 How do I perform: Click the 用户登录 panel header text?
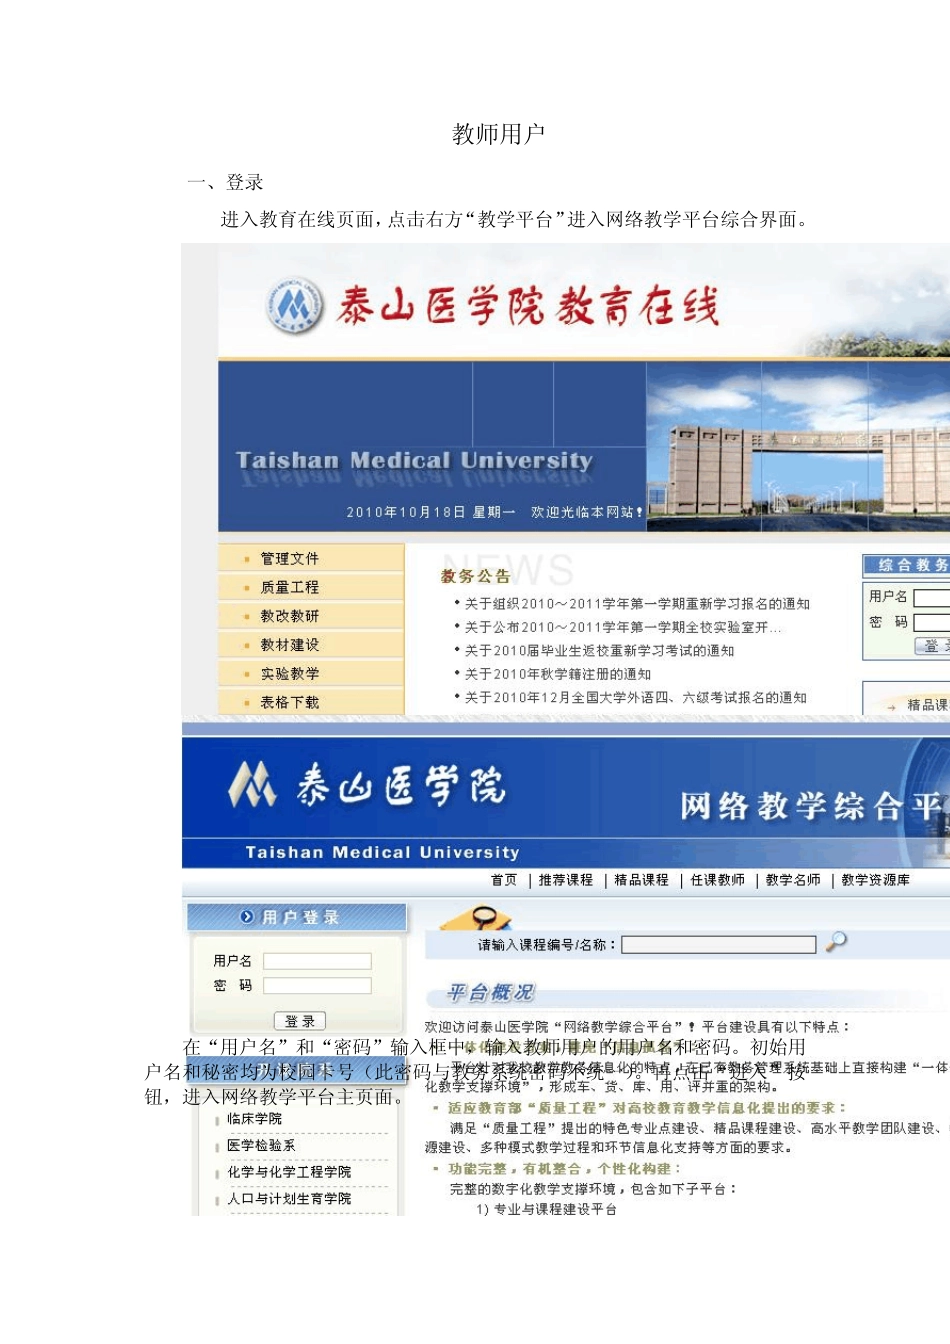(300, 917)
